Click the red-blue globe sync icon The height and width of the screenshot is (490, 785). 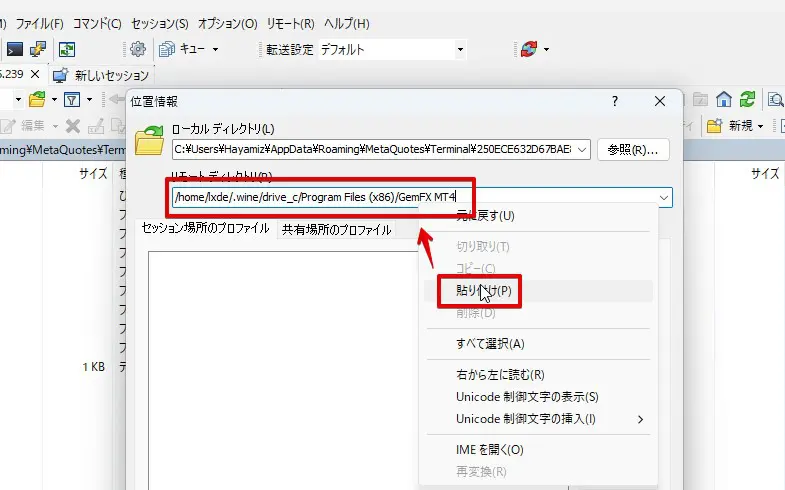(x=527, y=49)
